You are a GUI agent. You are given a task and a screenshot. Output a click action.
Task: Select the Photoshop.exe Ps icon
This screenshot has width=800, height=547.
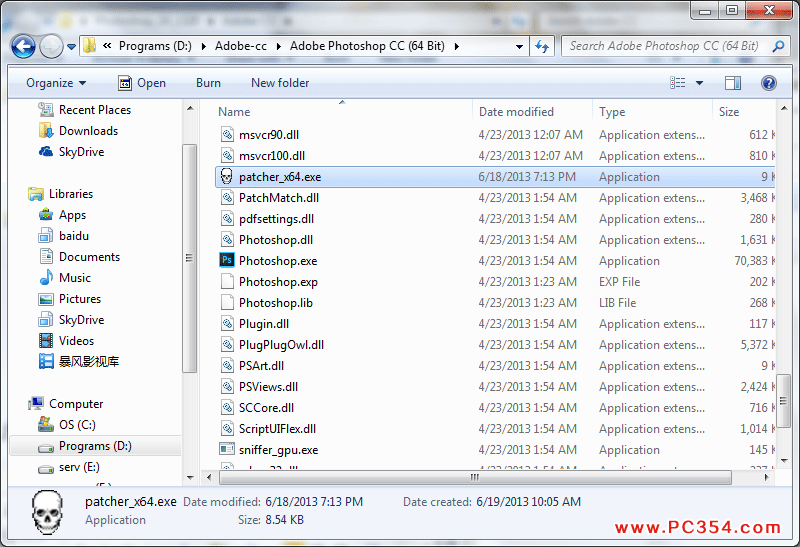(226, 261)
